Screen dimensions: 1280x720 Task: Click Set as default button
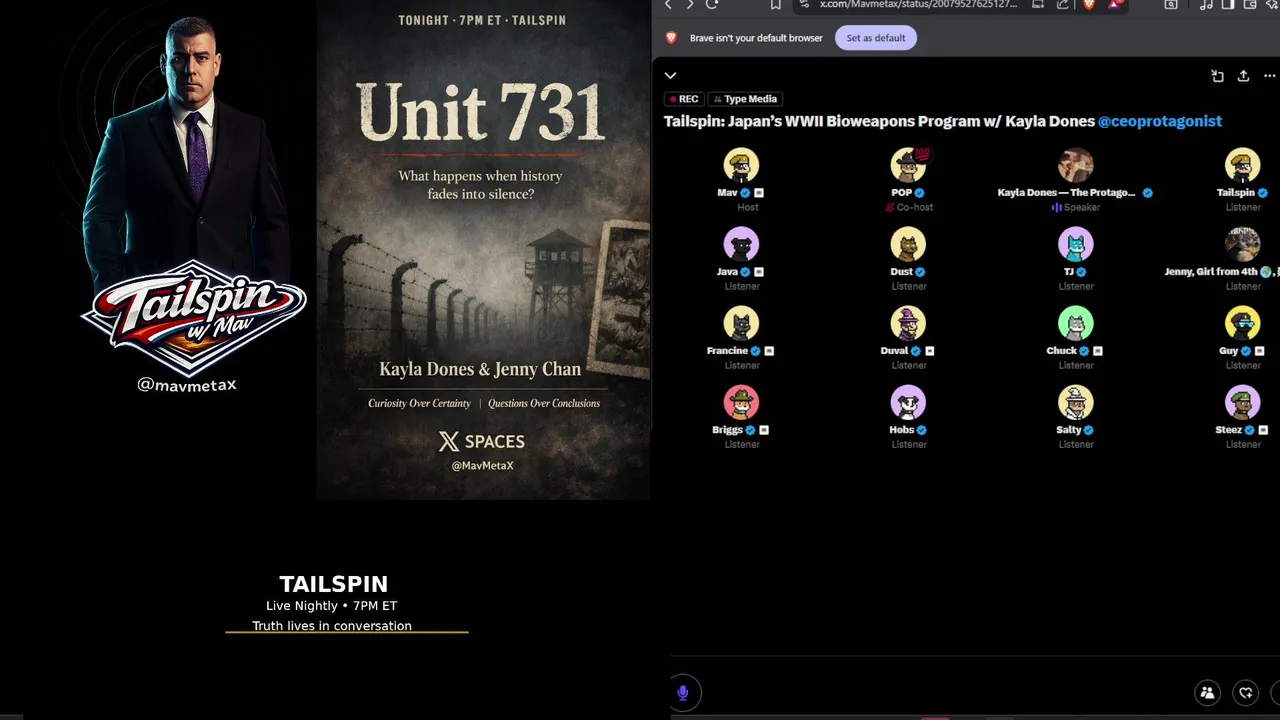[876, 38]
